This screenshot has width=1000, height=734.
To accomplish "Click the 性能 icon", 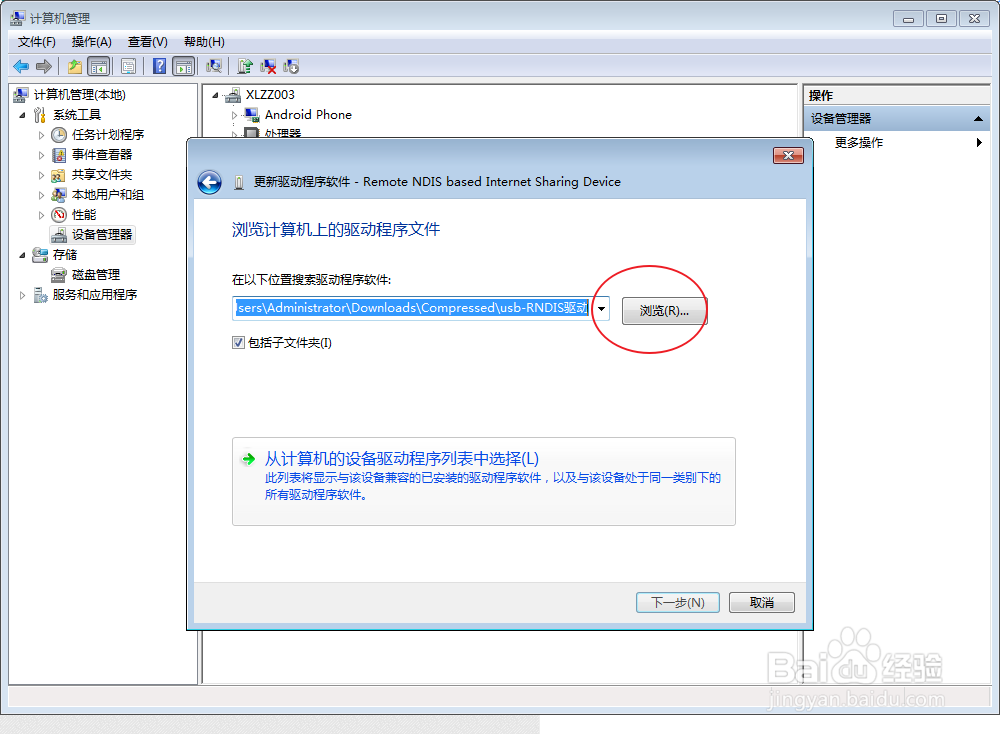I will tap(59, 215).
